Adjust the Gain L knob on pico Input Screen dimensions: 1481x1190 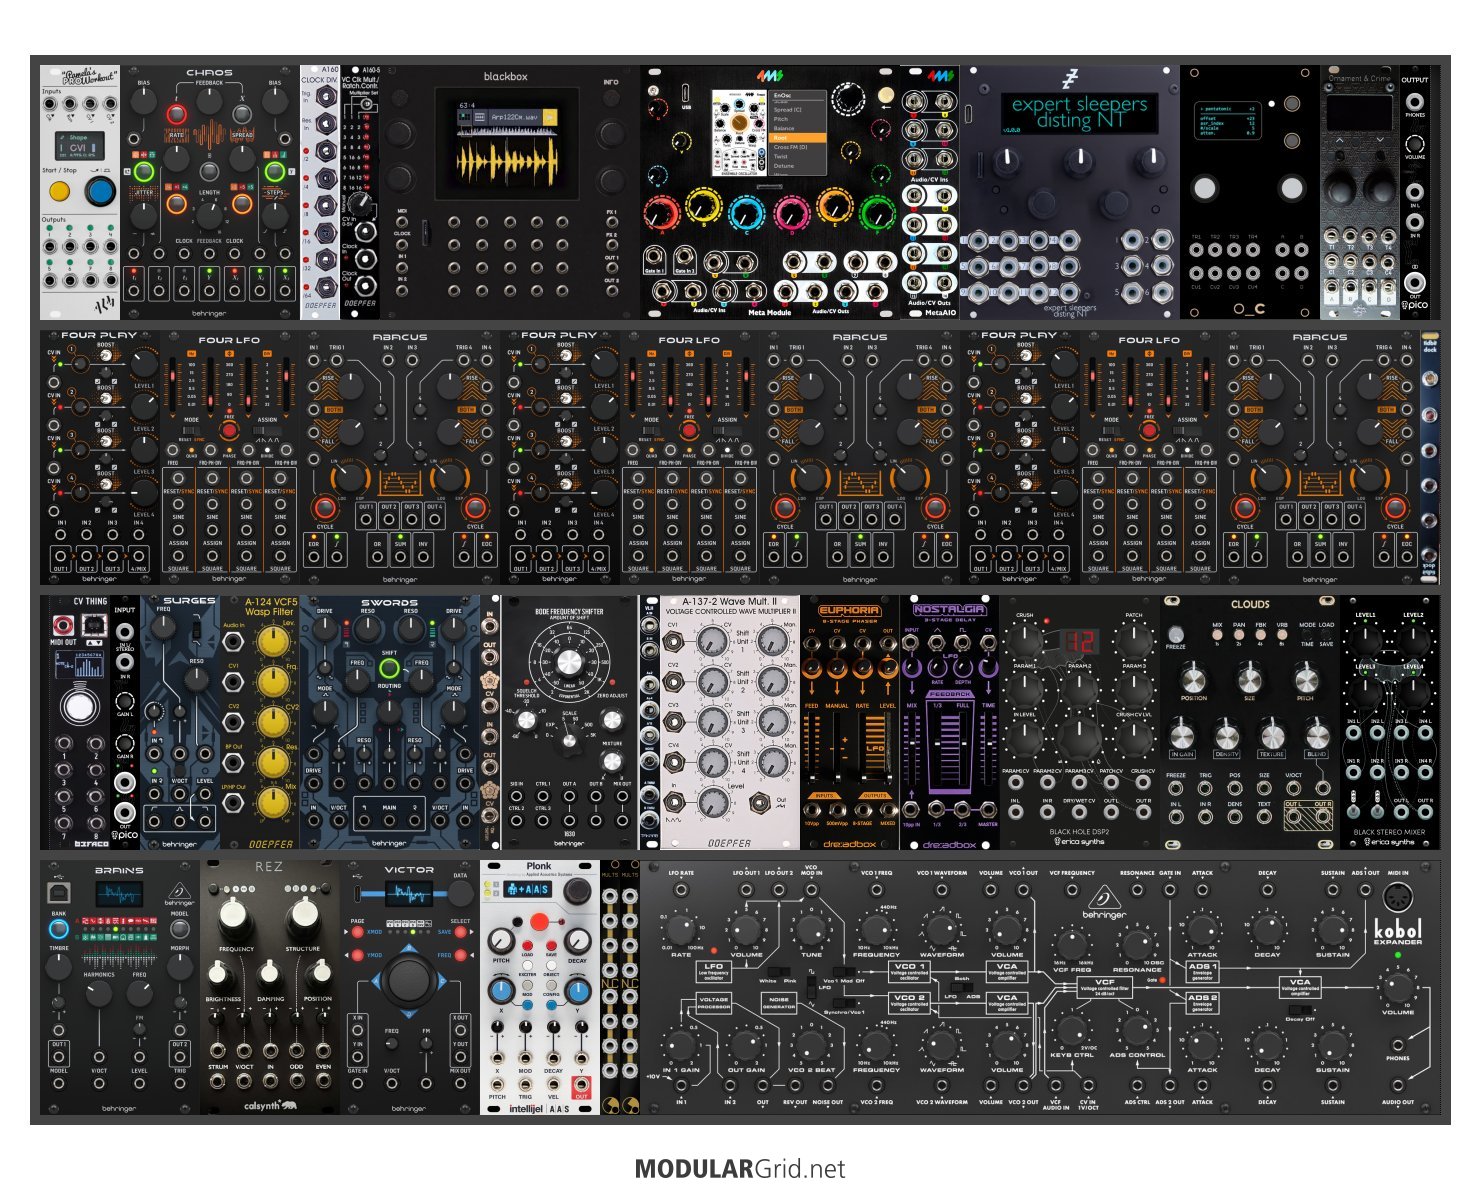(x=125, y=699)
